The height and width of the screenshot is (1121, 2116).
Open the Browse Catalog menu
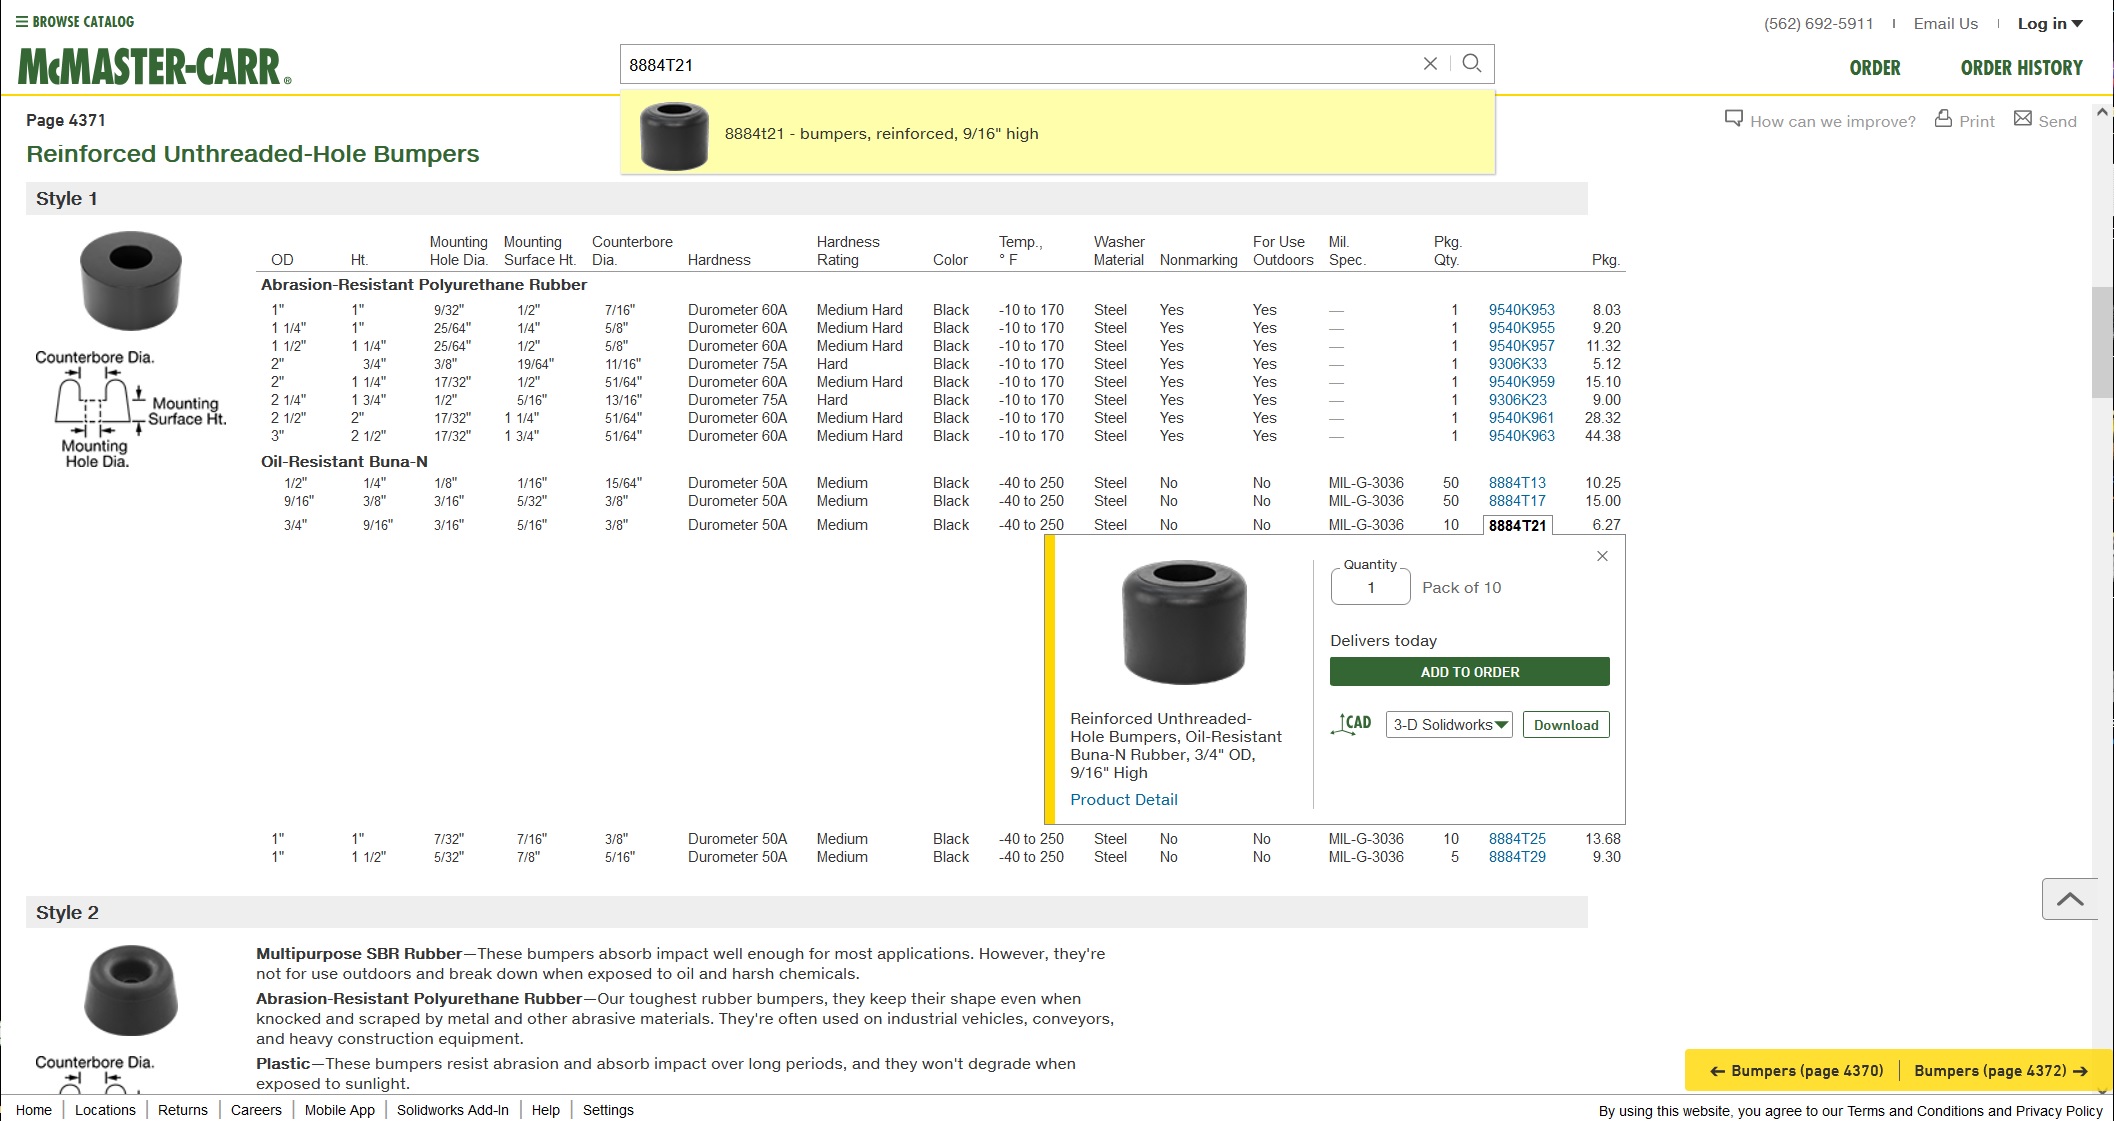pos(75,22)
